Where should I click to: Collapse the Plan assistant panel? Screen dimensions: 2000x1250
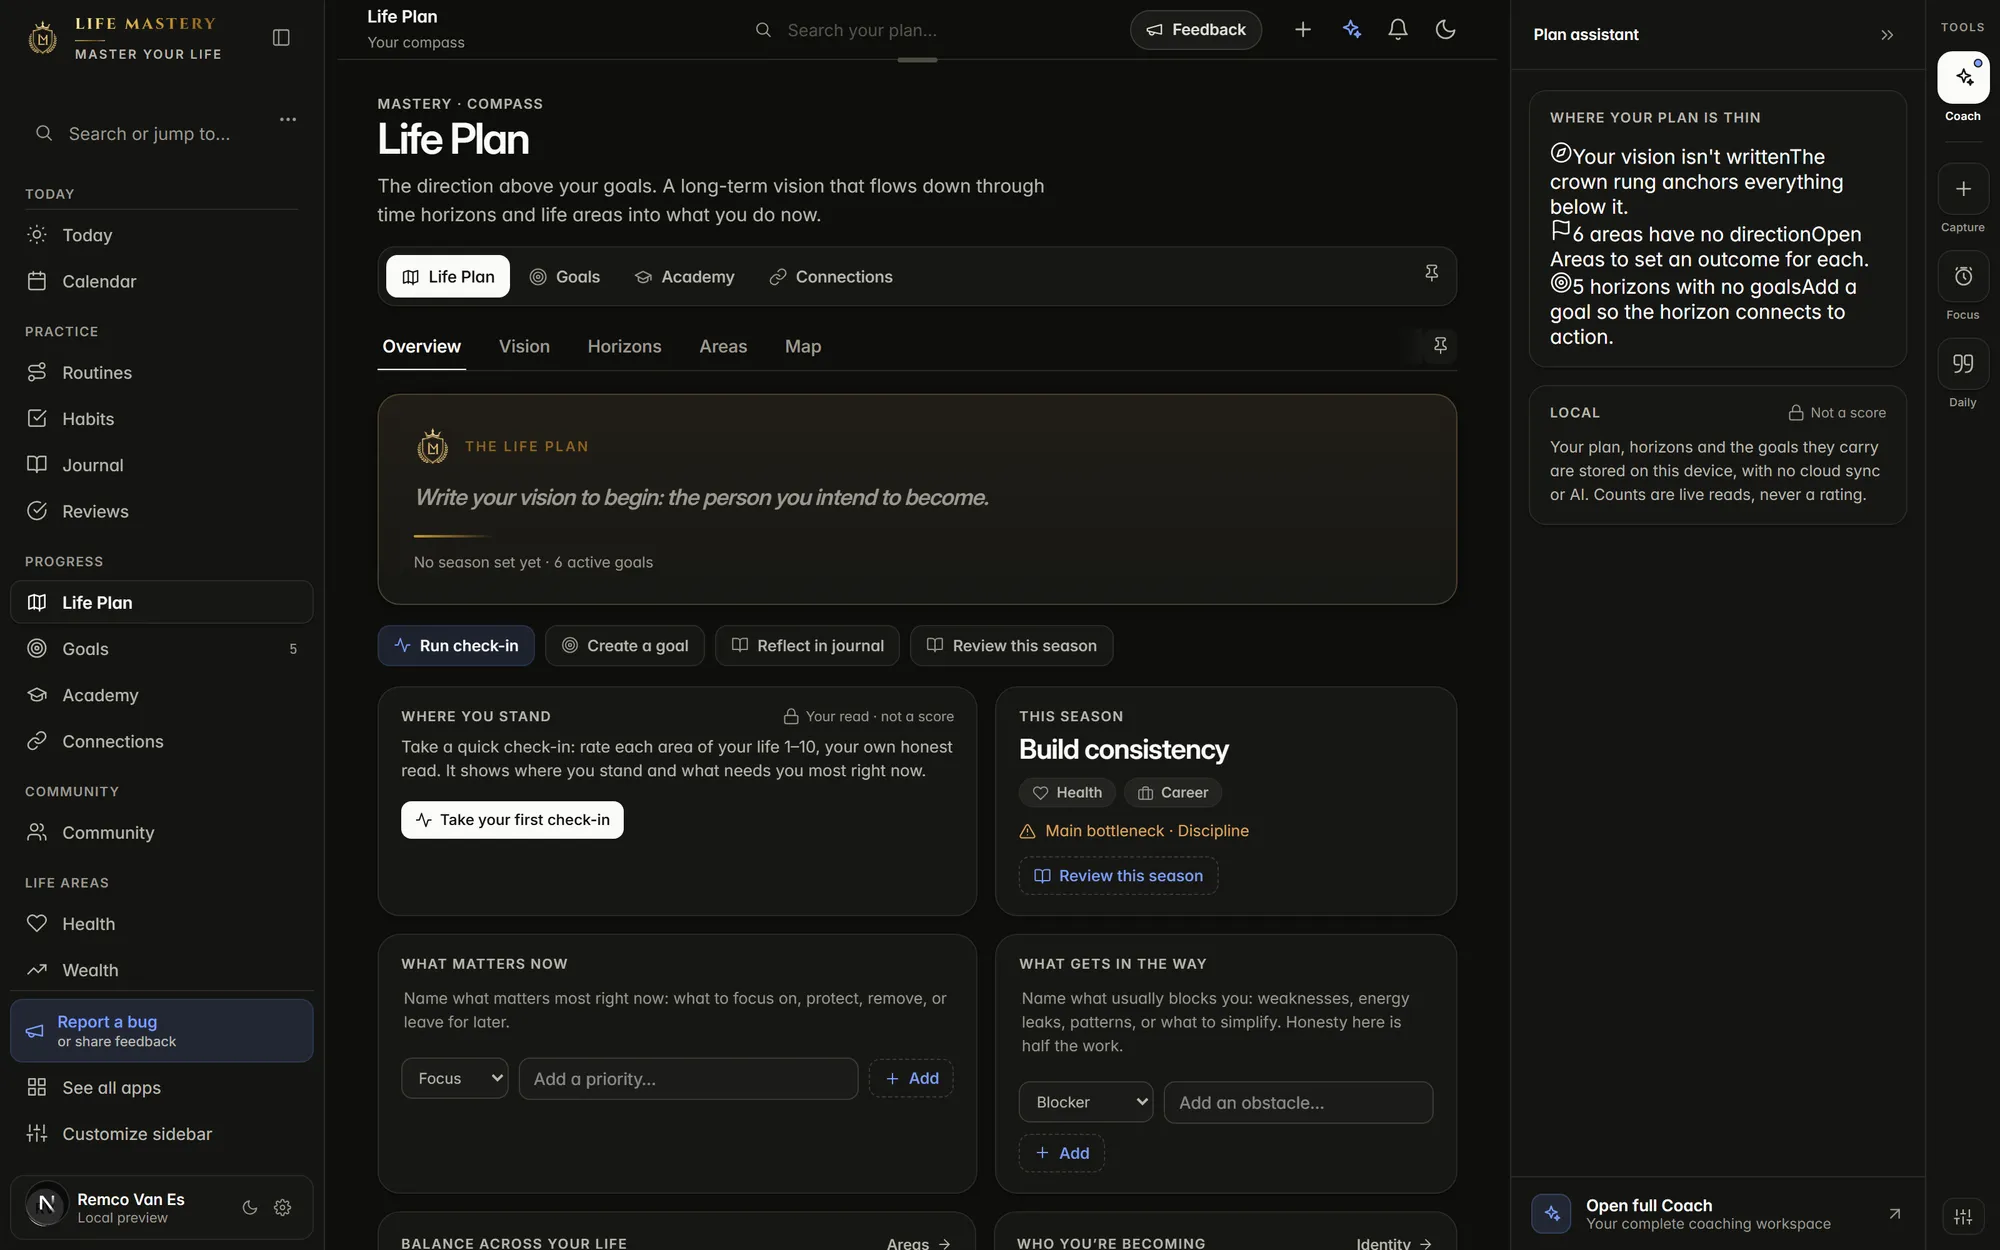[1887, 35]
